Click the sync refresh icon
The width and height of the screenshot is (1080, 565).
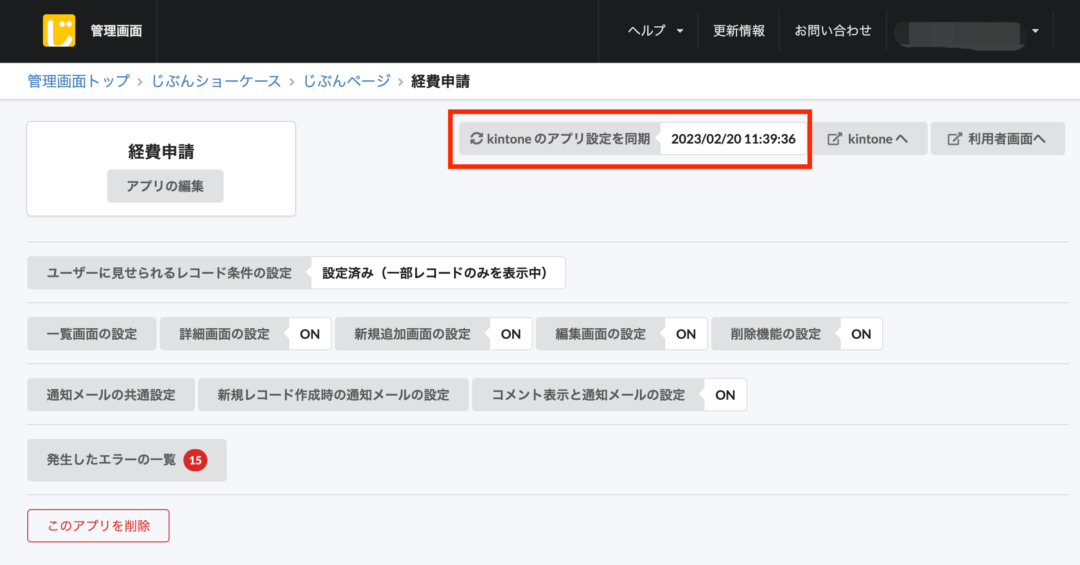[x=476, y=138]
